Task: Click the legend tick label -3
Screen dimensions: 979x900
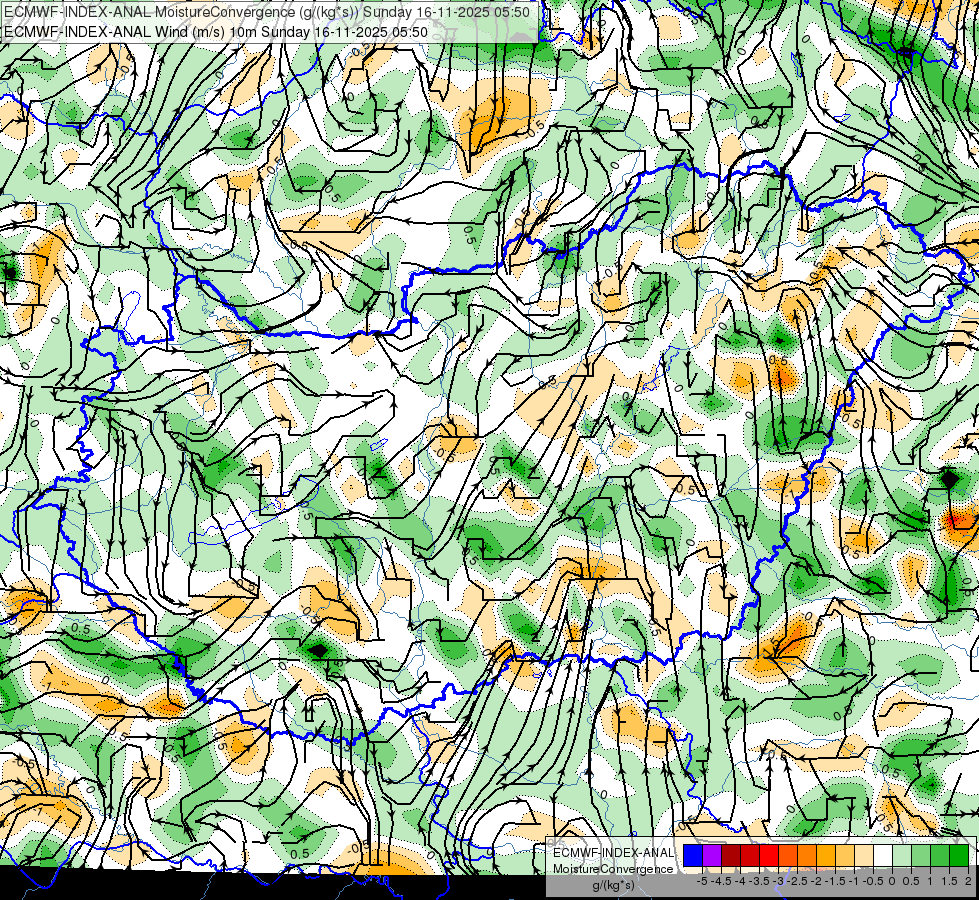Action: [779, 881]
